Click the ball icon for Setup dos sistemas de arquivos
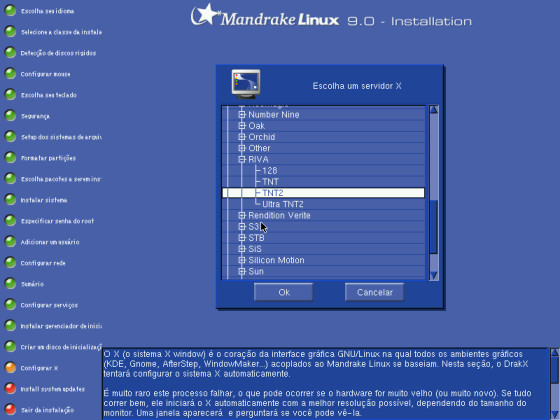This screenshot has height=420, width=560. tap(10, 137)
